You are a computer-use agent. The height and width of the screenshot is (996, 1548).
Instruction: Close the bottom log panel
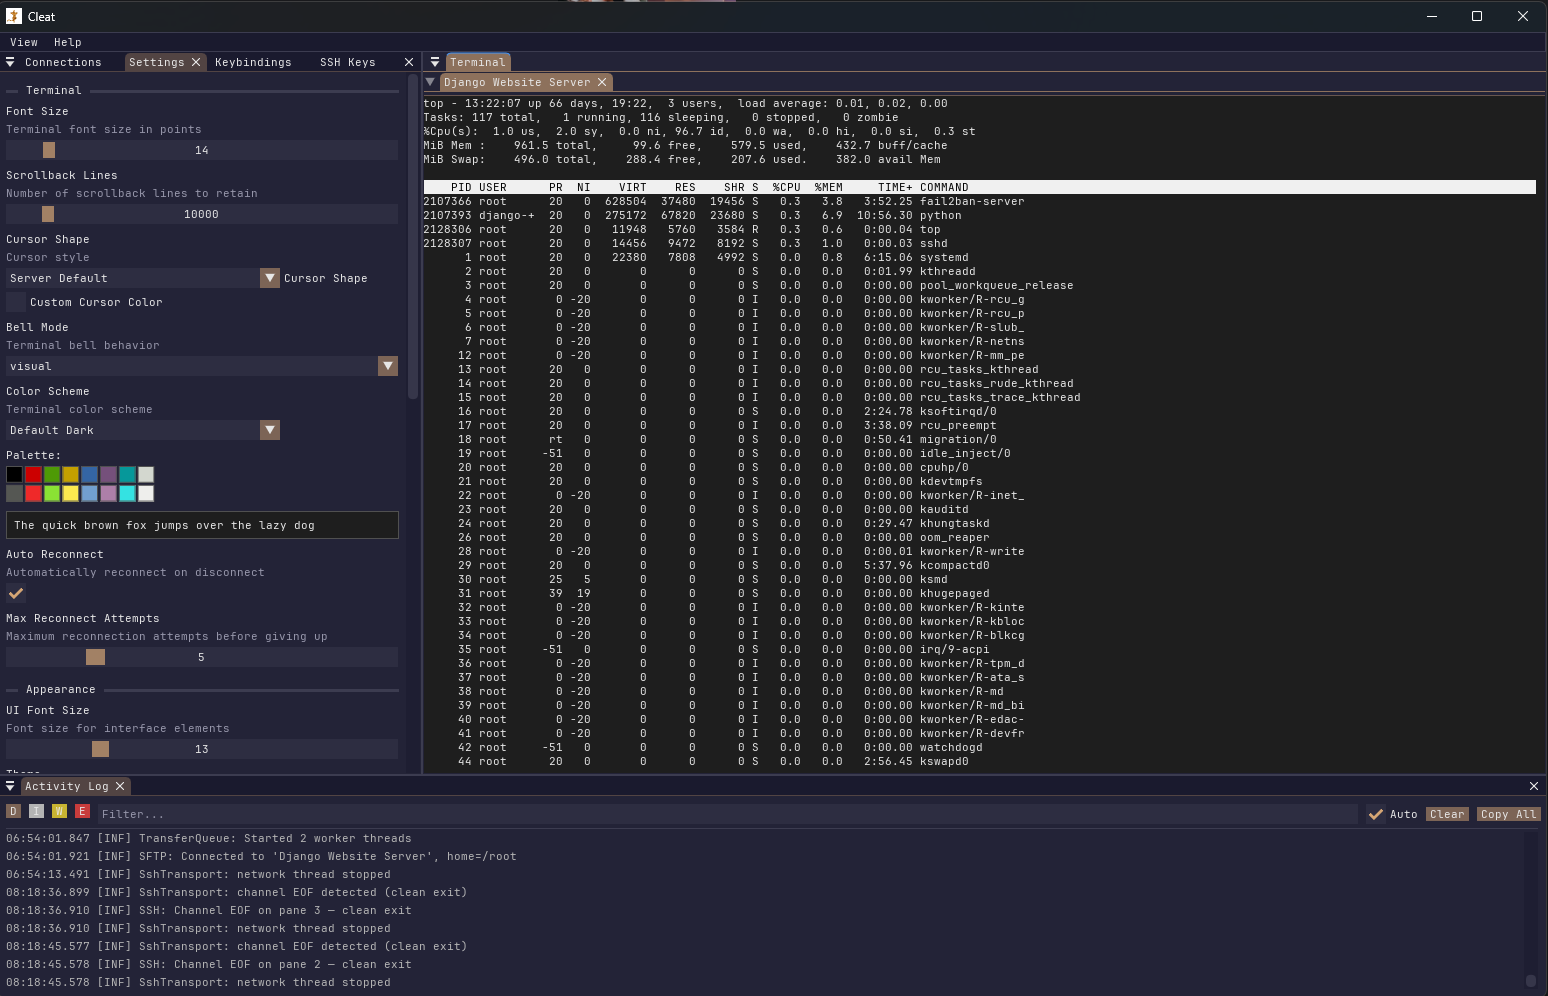(x=1534, y=786)
